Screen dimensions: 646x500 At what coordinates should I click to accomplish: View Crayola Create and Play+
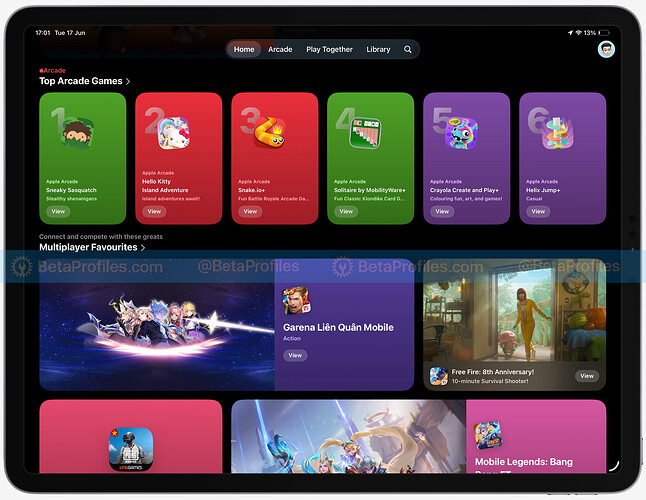(442, 211)
